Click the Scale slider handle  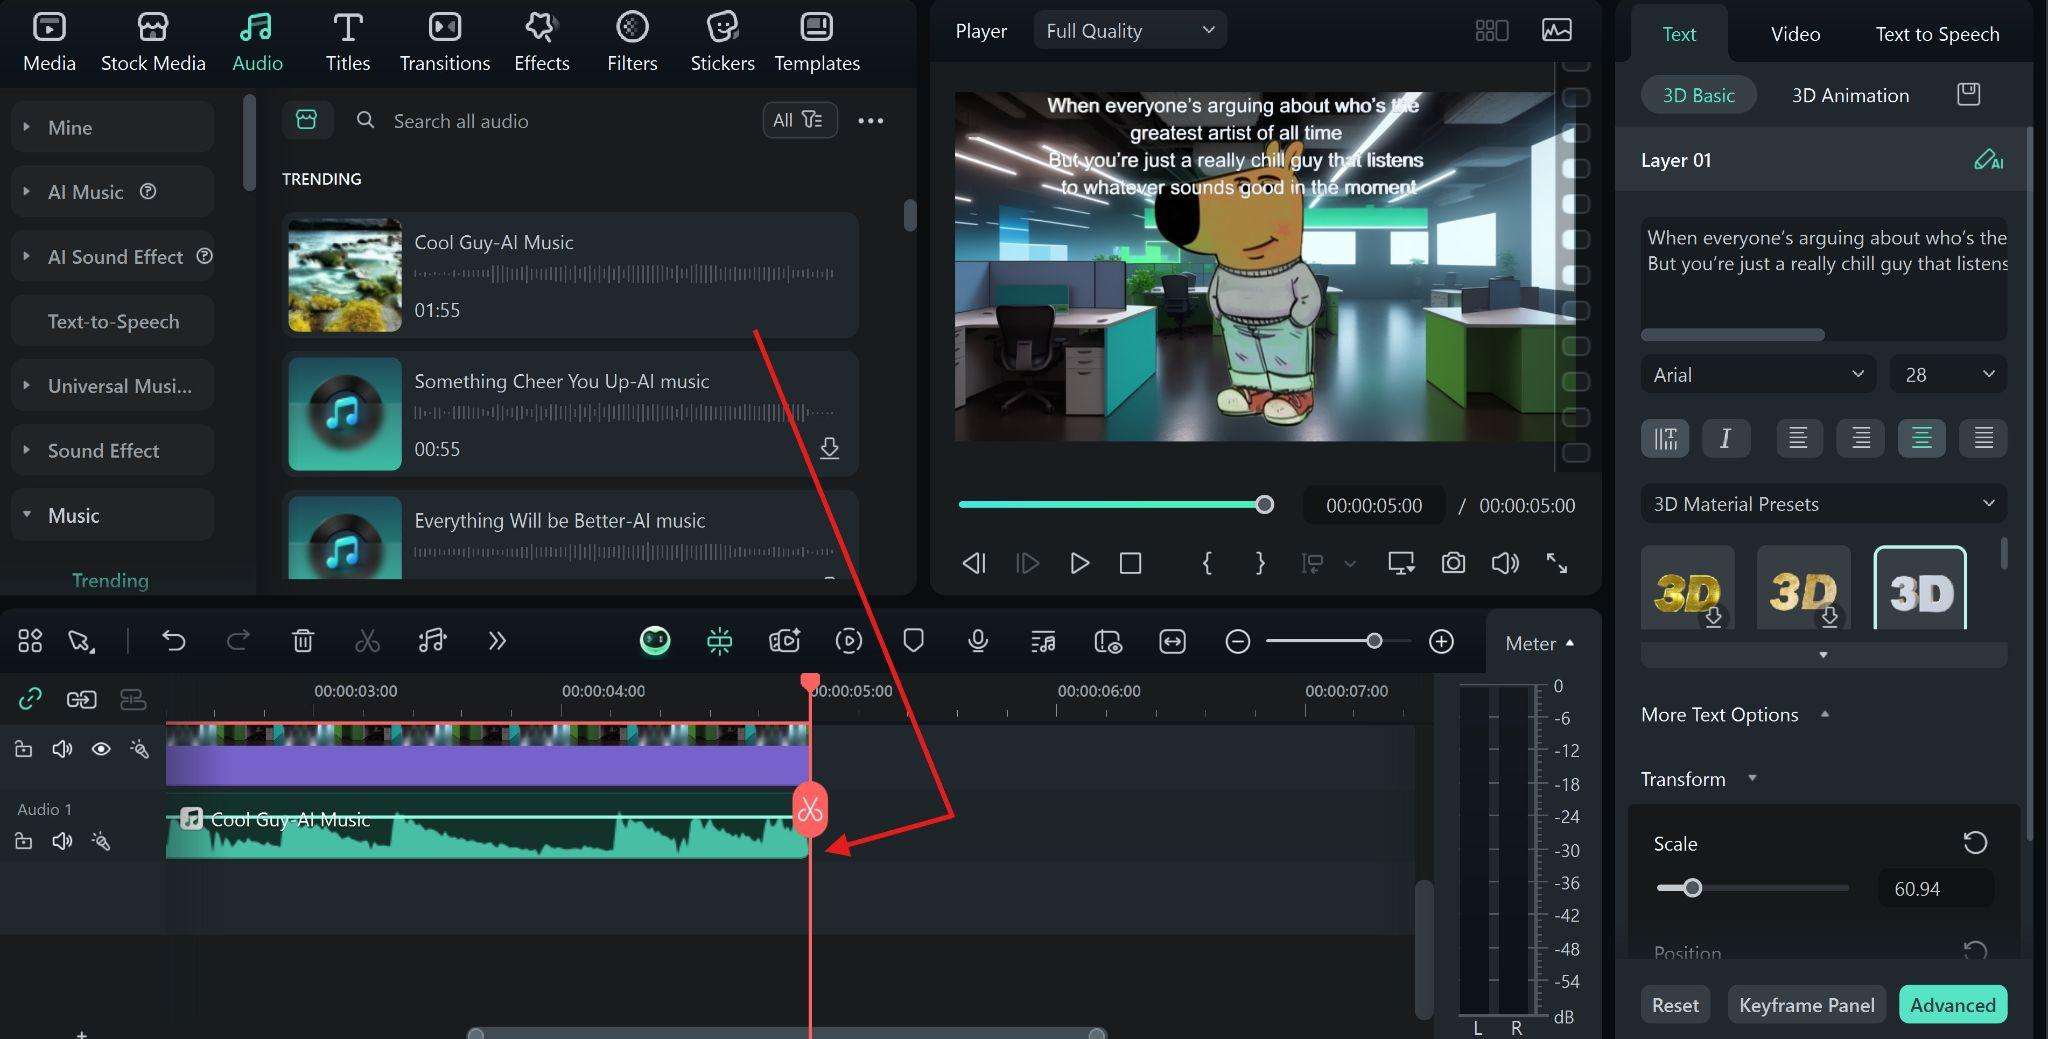click(1692, 888)
